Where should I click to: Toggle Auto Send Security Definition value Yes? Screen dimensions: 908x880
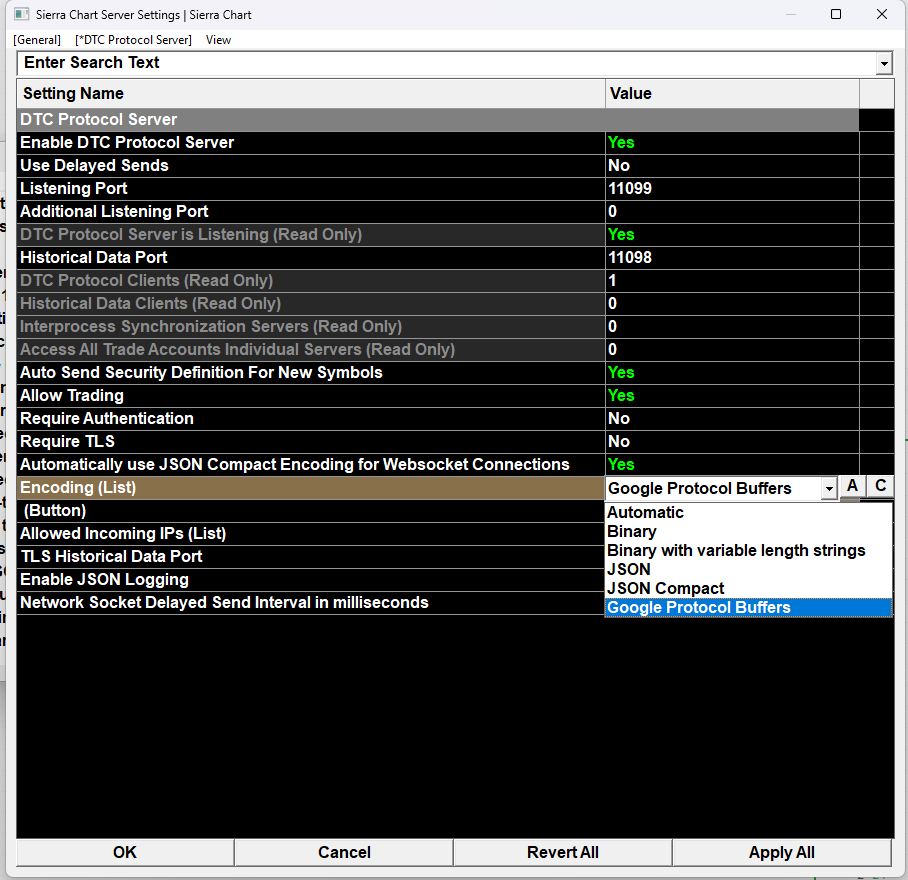(732, 372)
